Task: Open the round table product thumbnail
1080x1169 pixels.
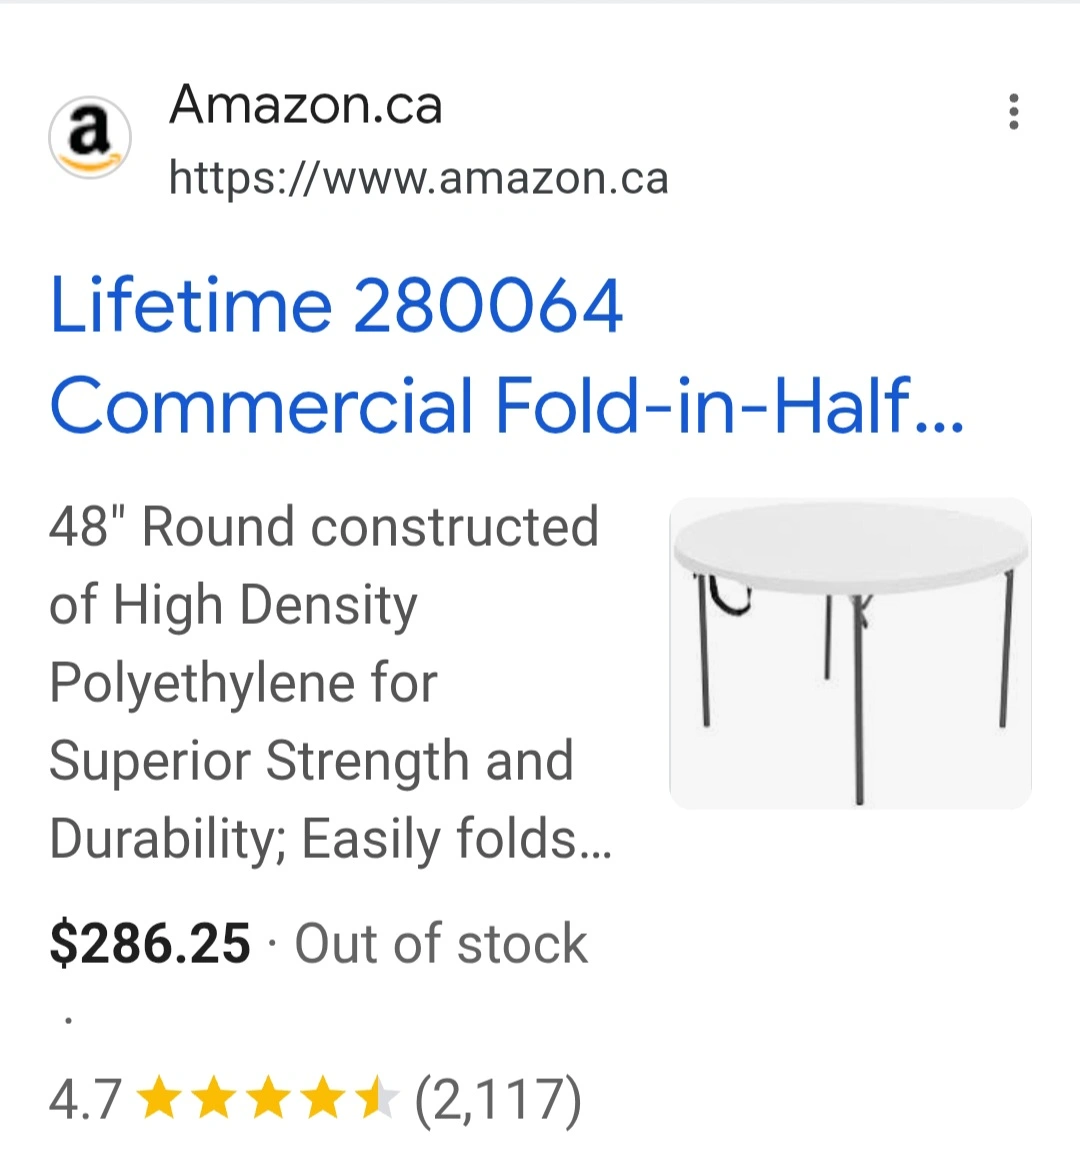Action: click(850, 653)
